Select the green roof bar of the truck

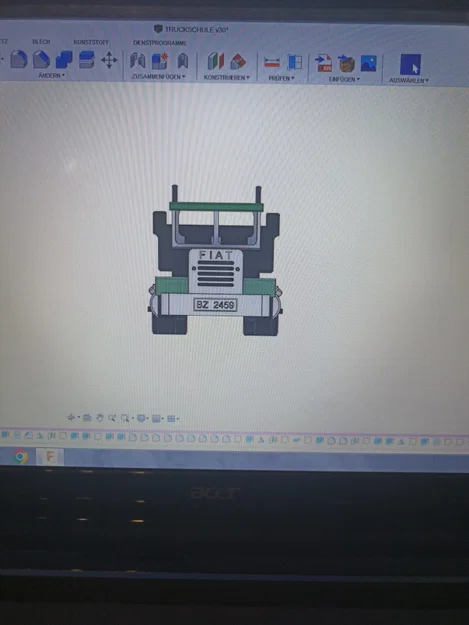pyautogui.click(x=216, y=206)
